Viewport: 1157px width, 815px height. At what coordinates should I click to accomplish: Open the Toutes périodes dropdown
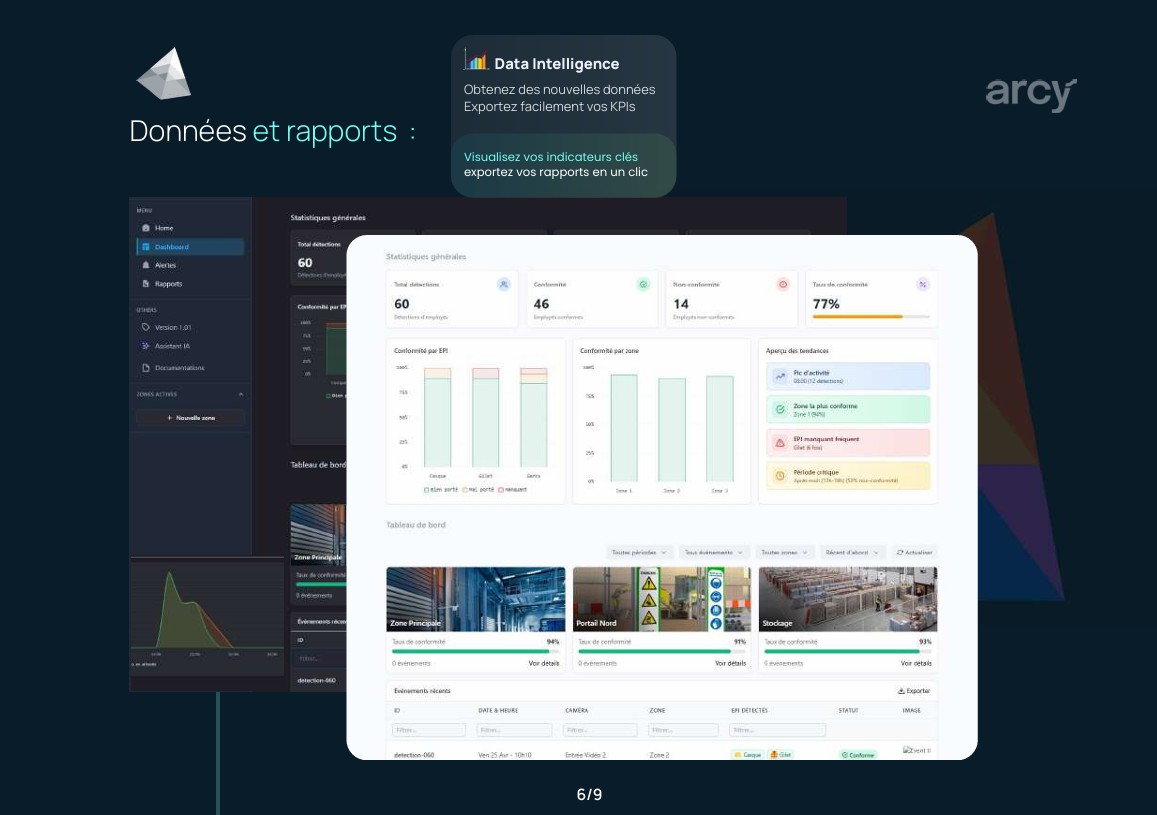[x=638, y=552]
